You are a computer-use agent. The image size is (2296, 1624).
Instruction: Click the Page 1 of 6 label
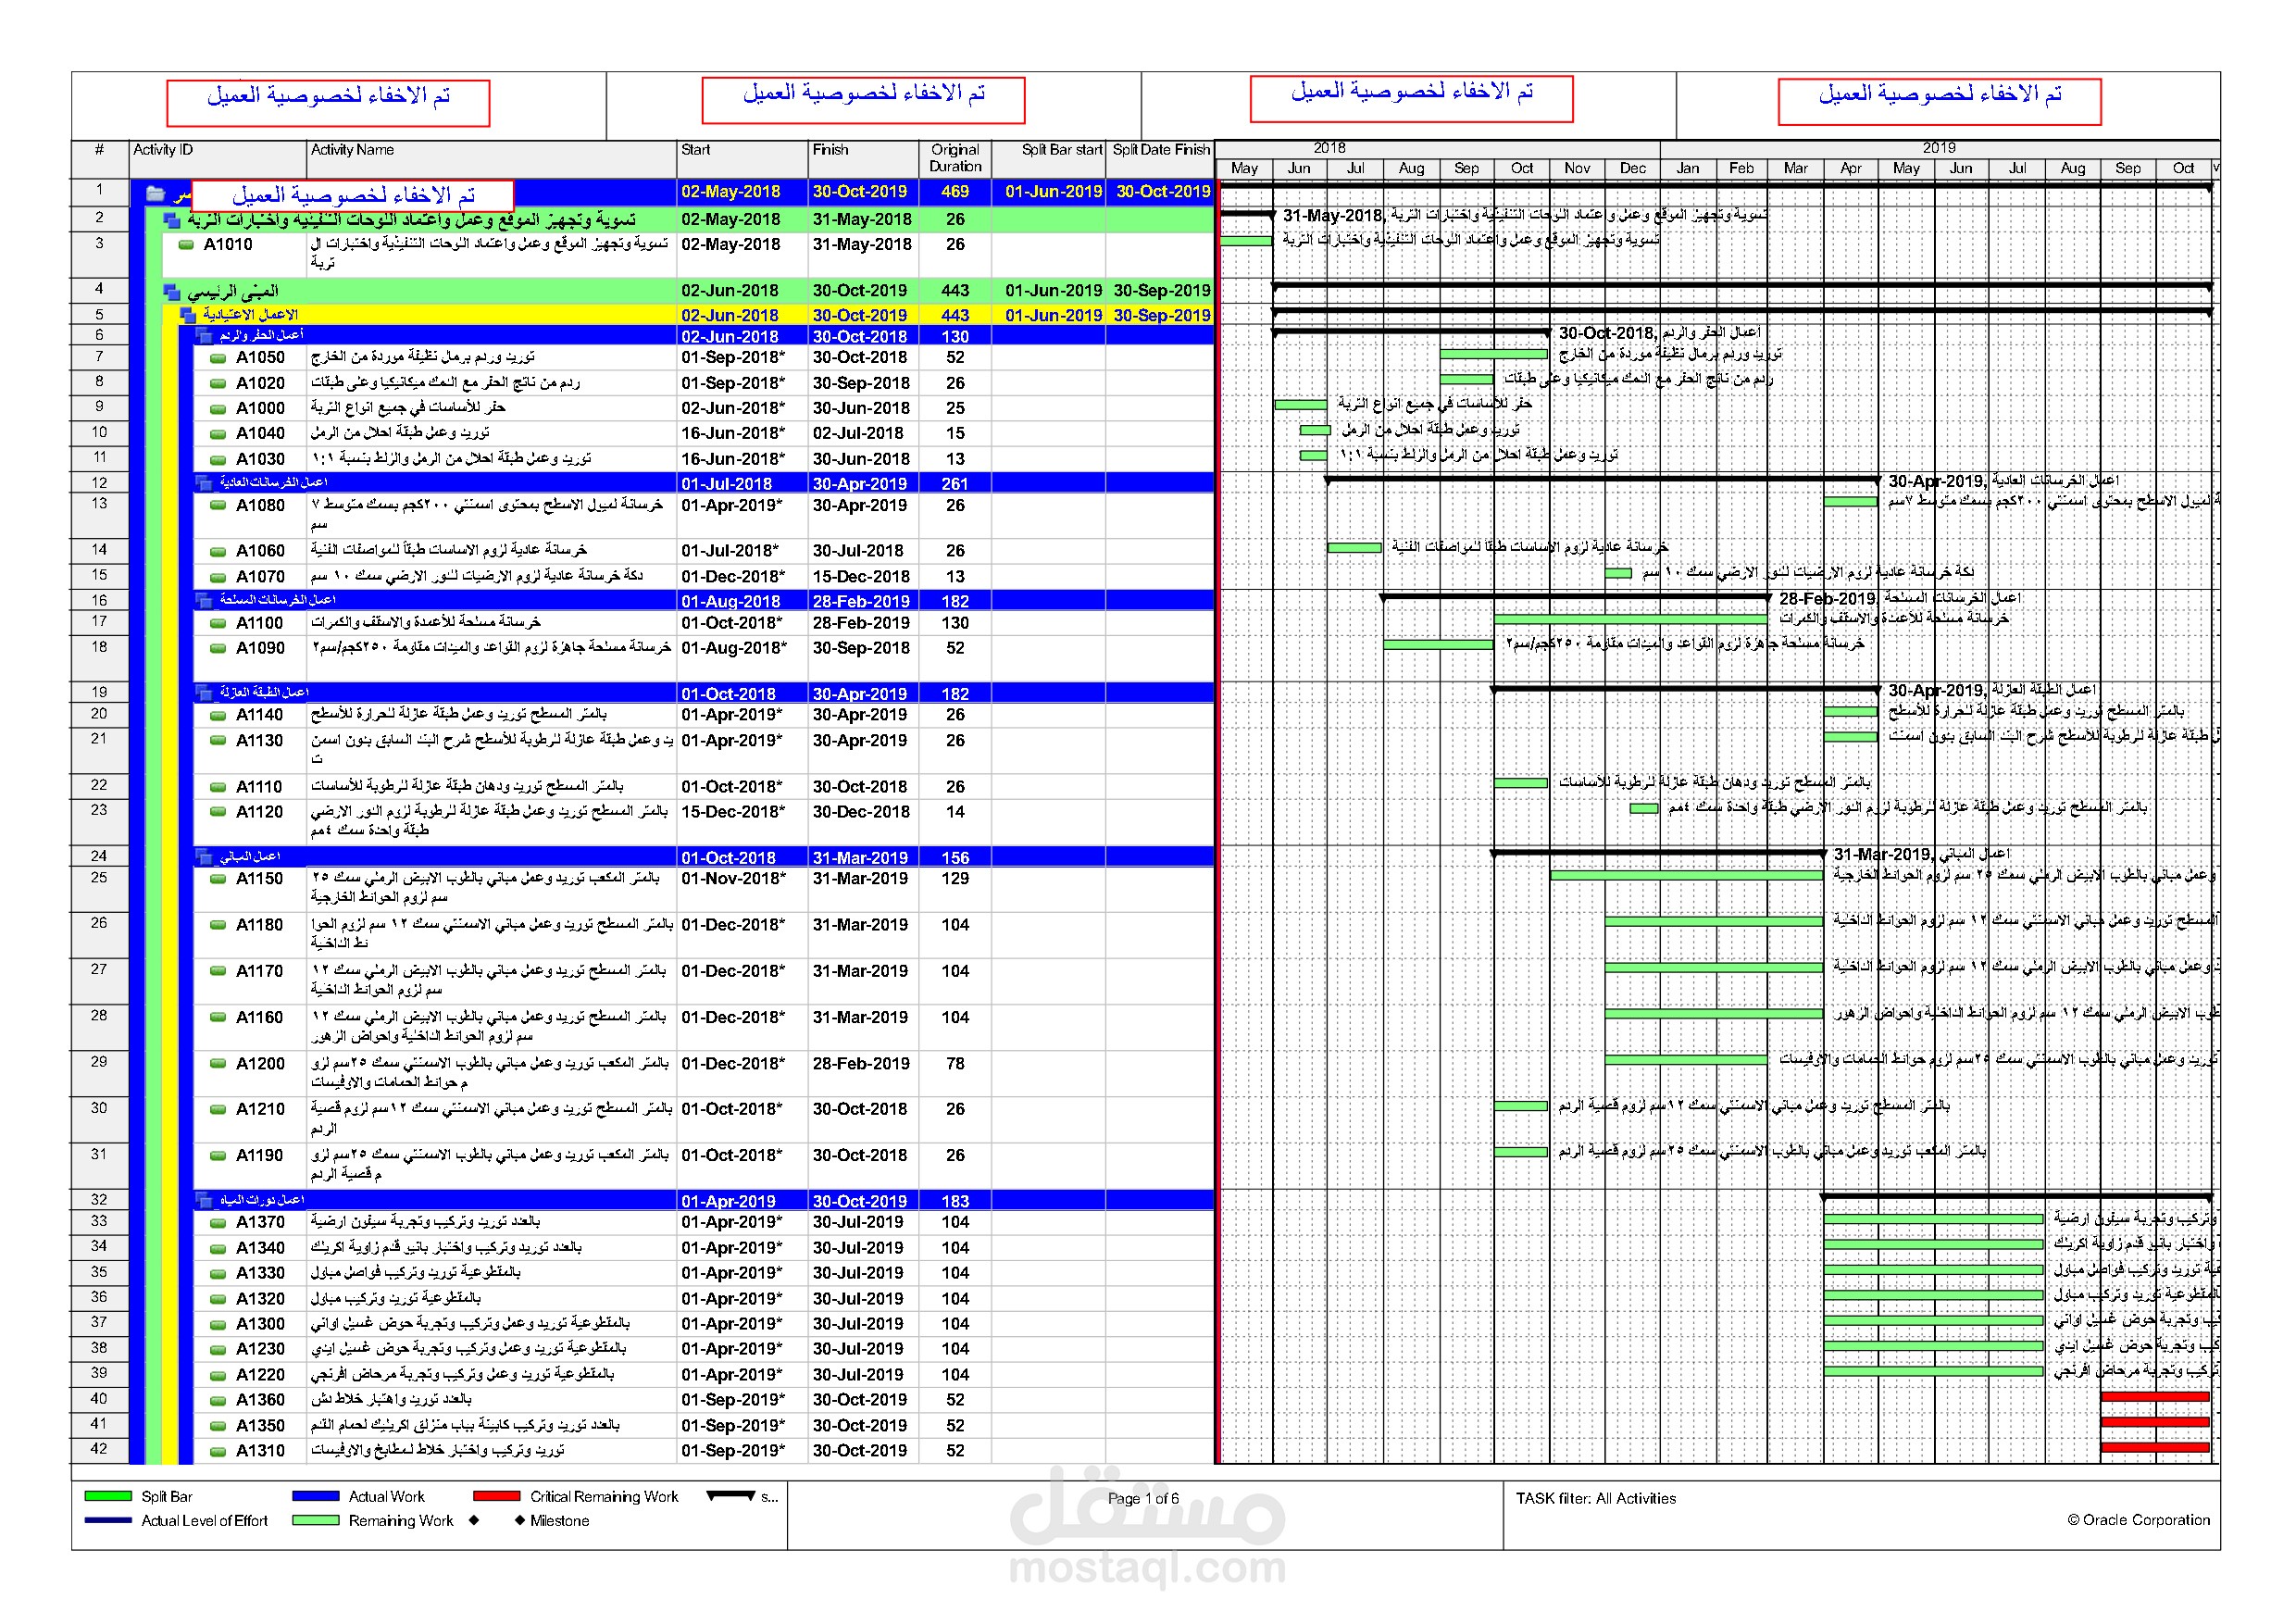(x=1143, y=1498)
